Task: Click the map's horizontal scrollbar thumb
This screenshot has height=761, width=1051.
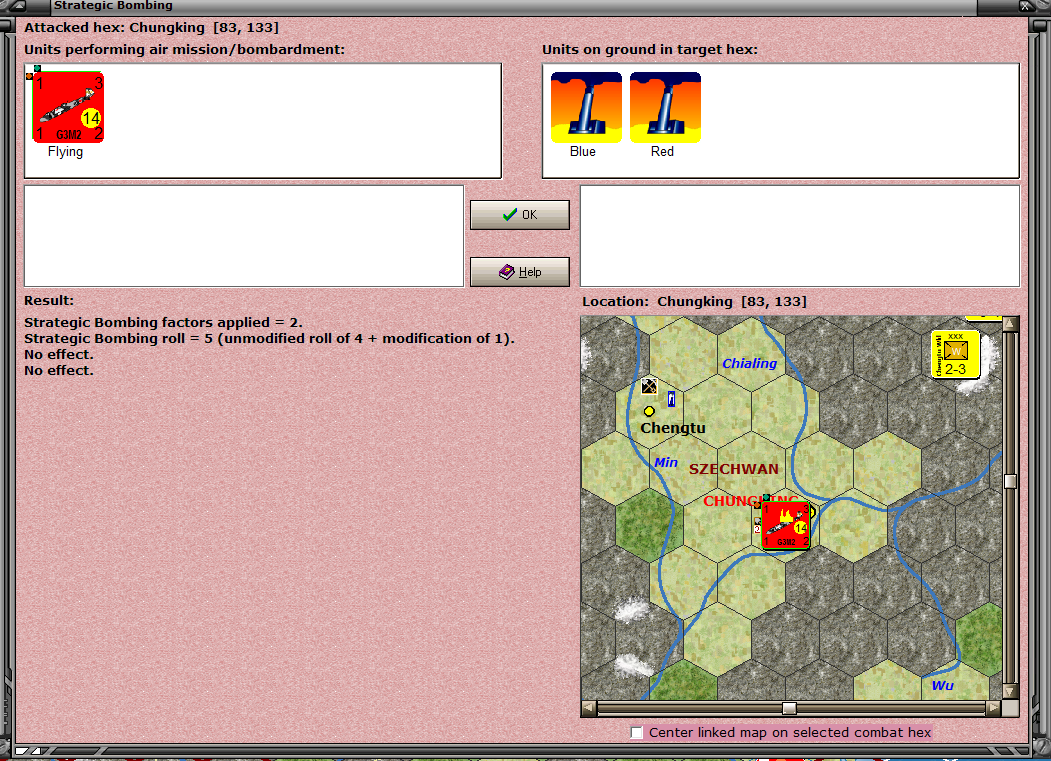Action: tap(790, 708)
